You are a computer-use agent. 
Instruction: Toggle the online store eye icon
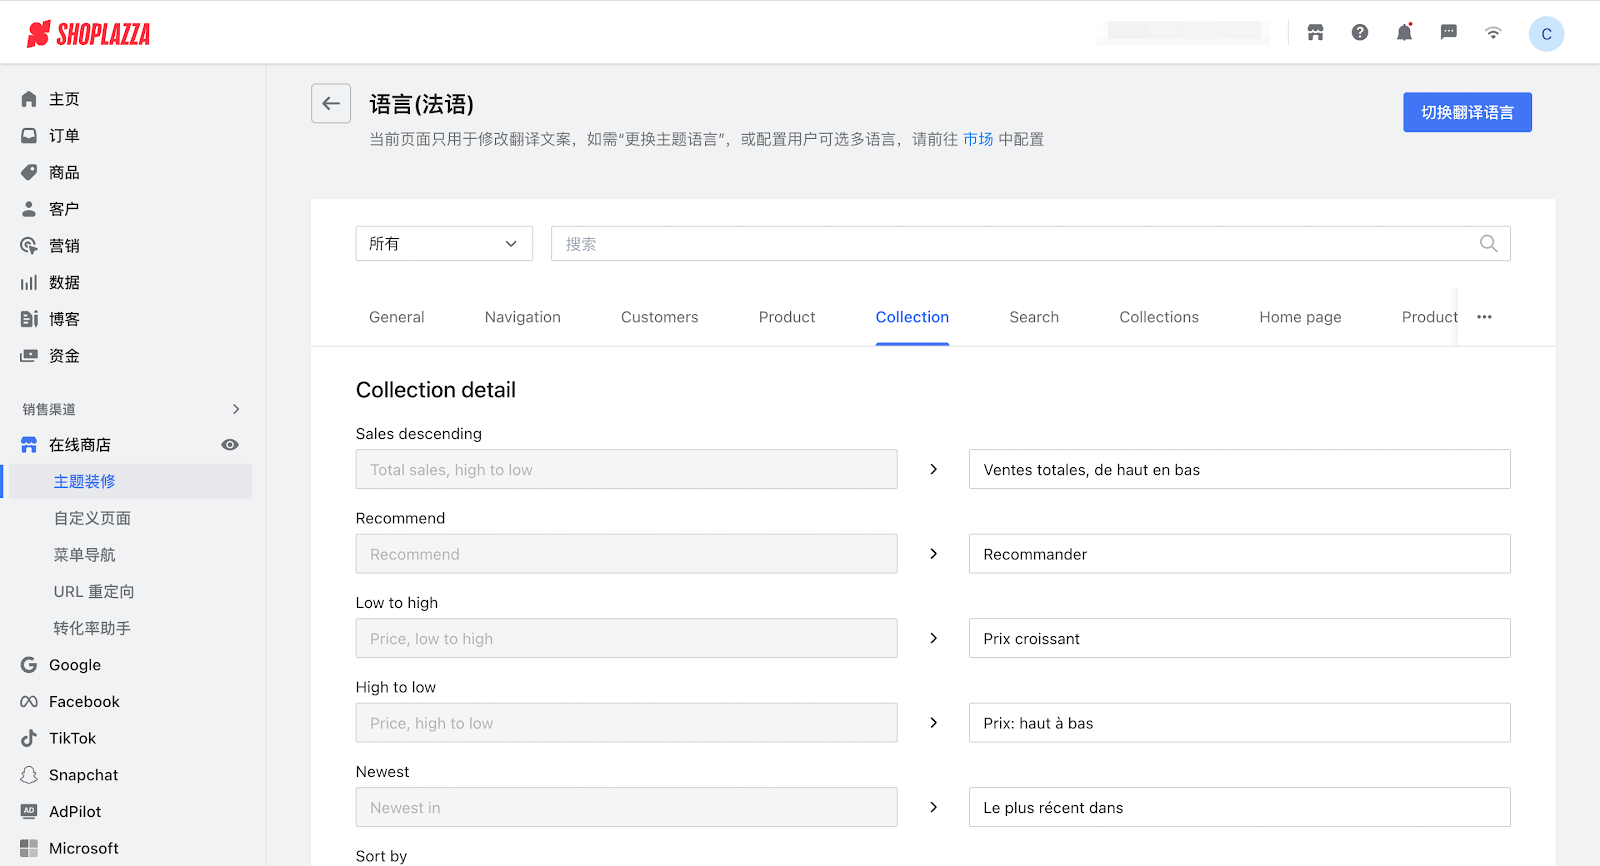click(x=230, y=445)
